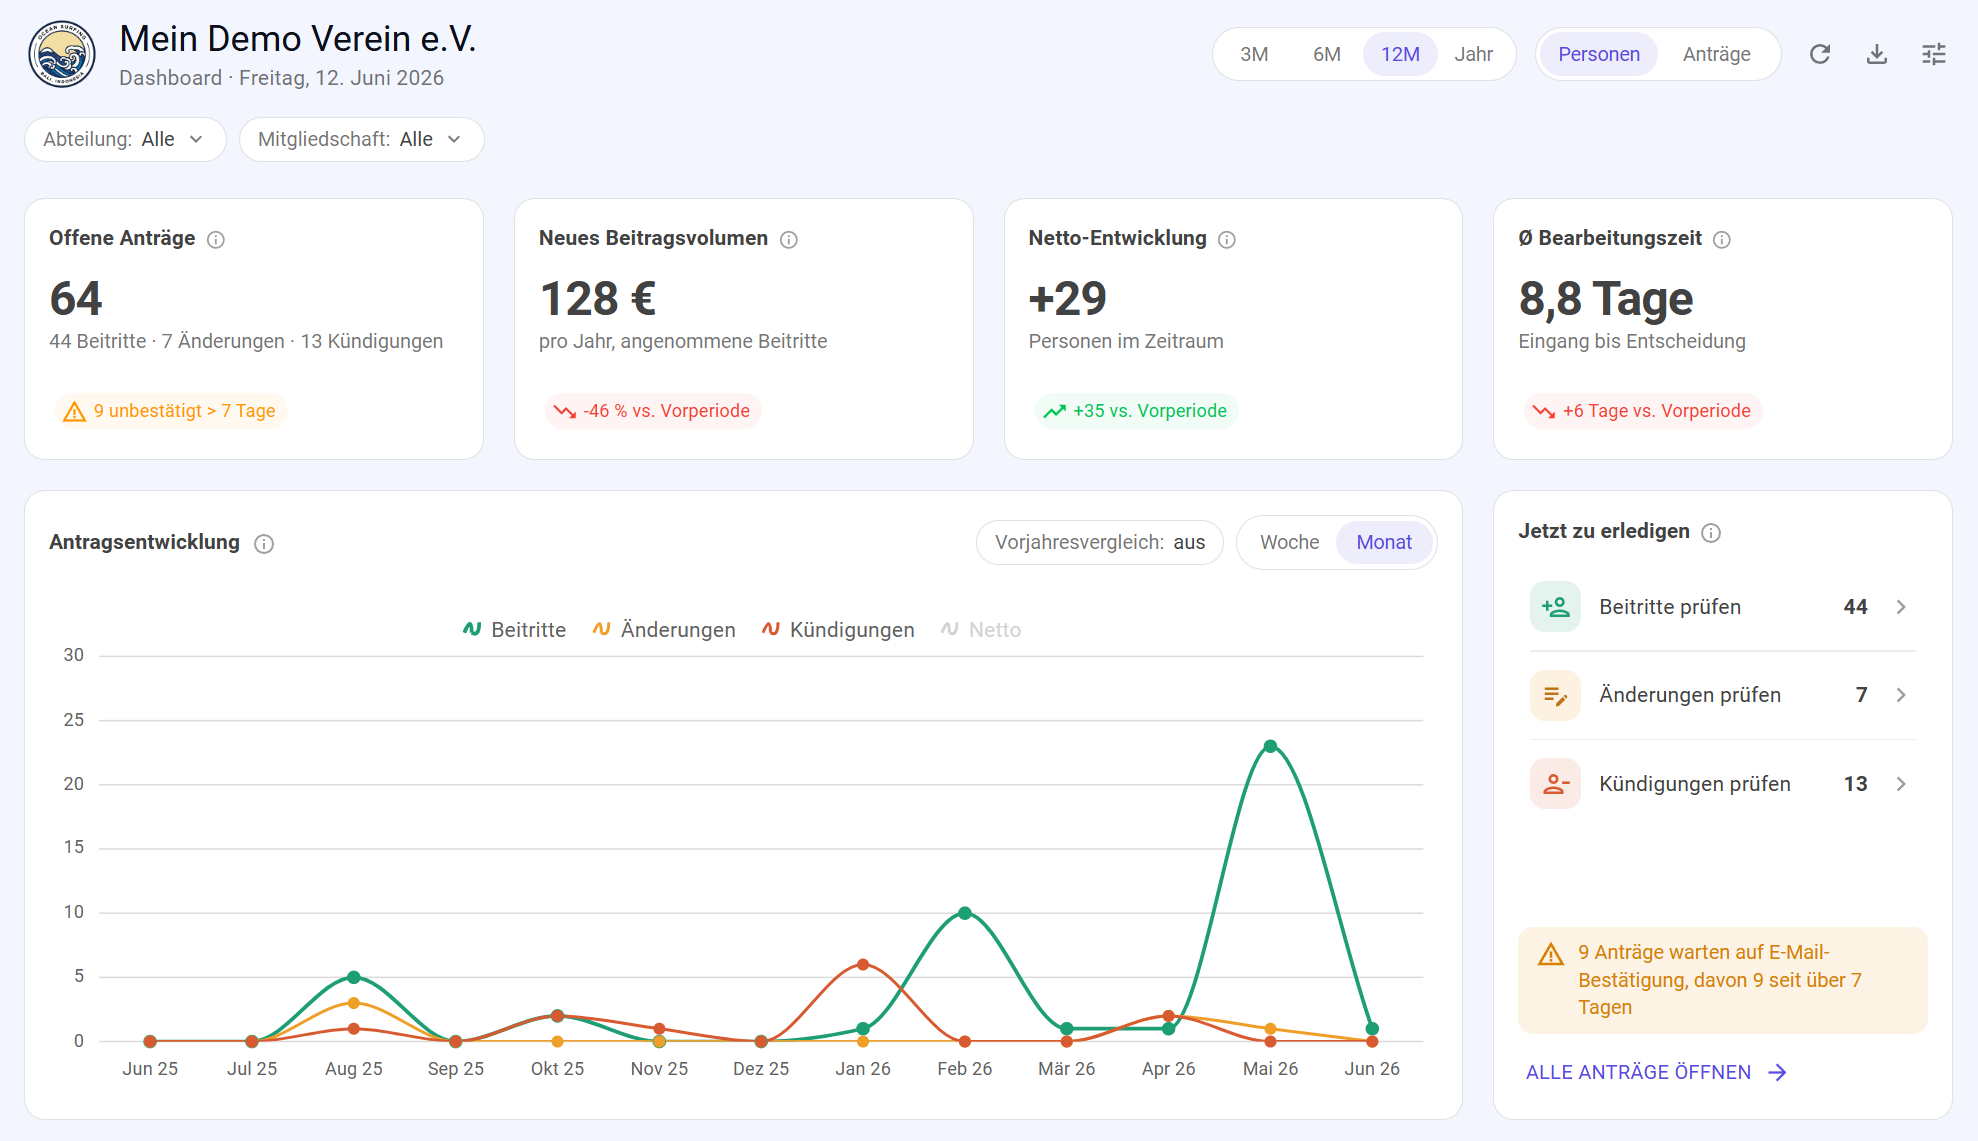1978x1141 pixels.
Task: Switch view to Anträge
Action: pyautogui.click(x=1716, y=54)
